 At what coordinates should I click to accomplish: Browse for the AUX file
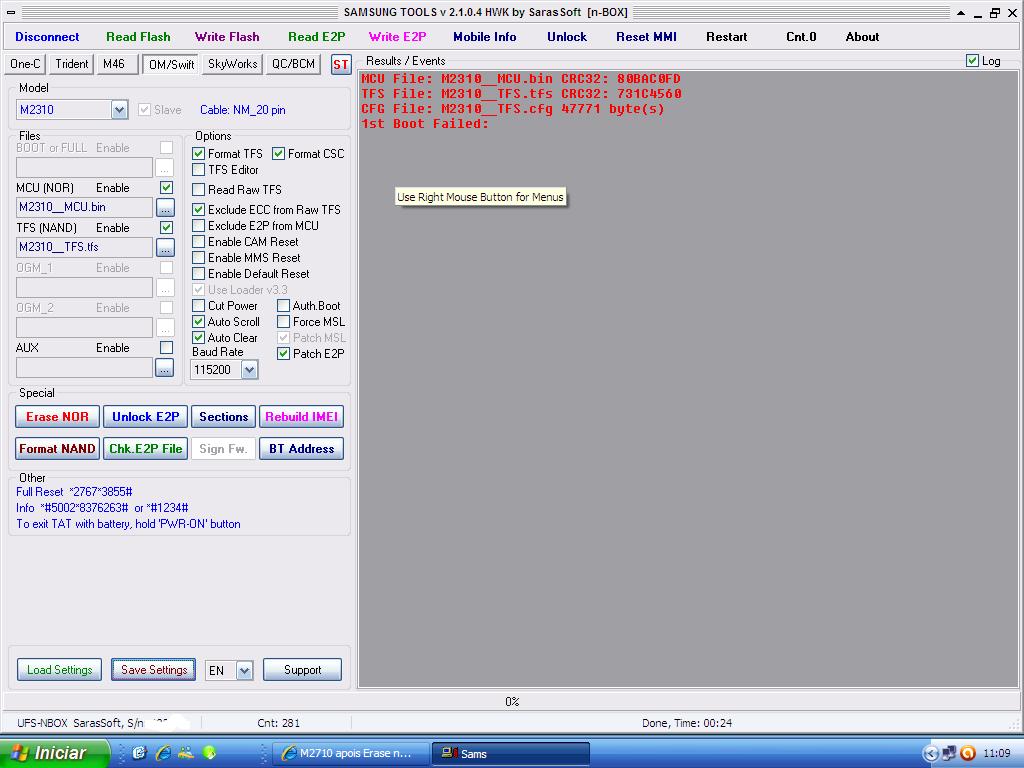[x=165, y=368]
